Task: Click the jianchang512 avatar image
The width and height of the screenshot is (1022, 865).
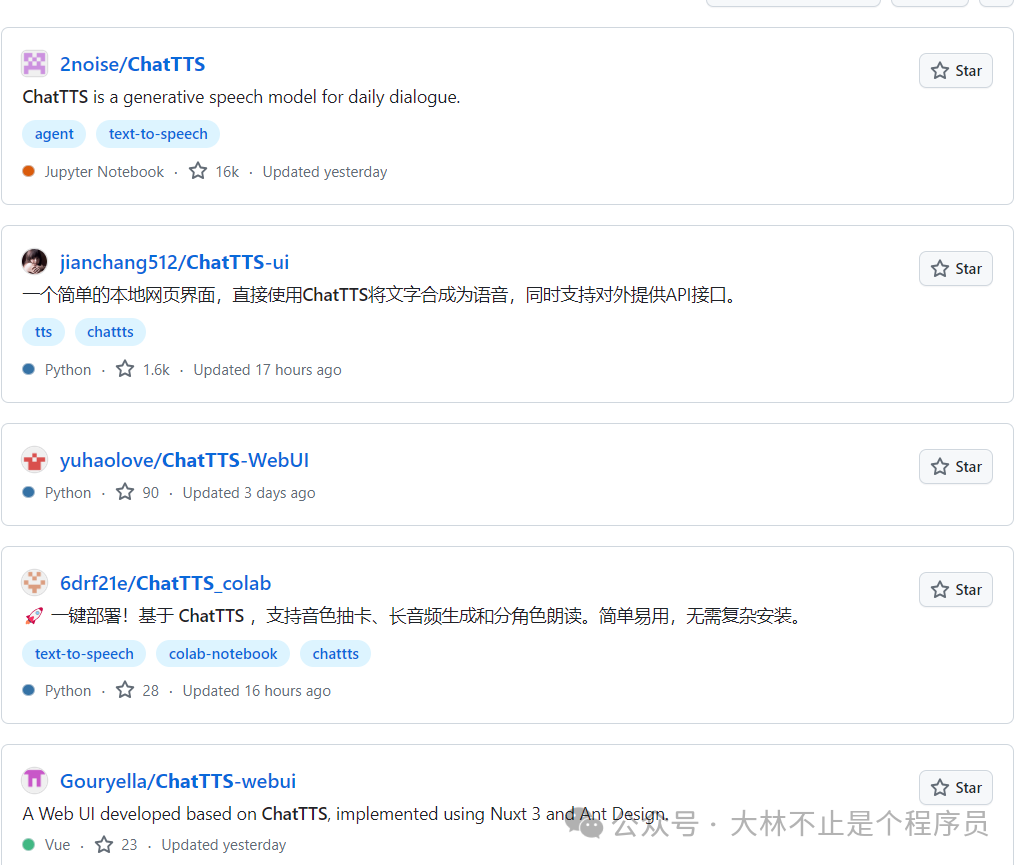Action: [35, 262]
